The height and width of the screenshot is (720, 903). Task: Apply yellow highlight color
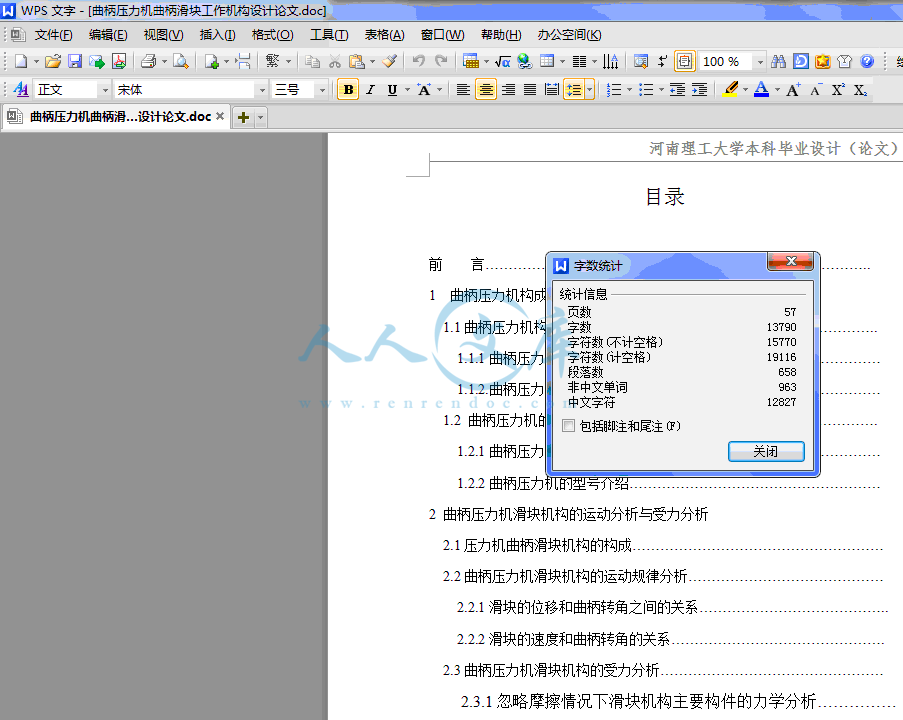tap(731, 90)
